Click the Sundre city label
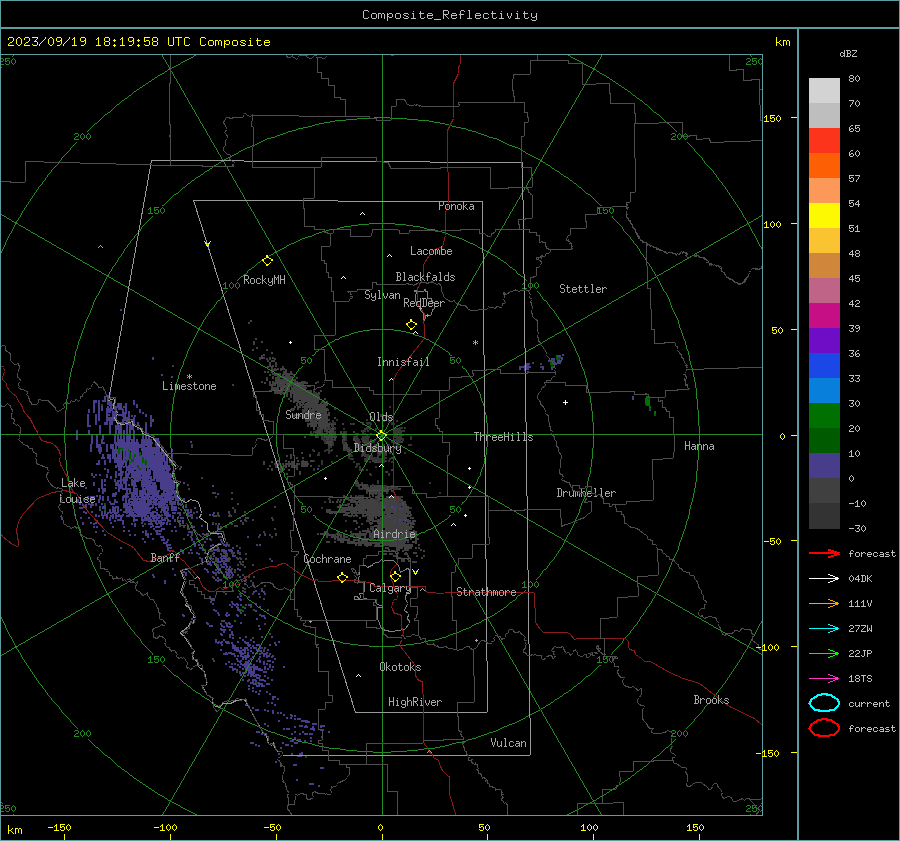 [303, 414]
